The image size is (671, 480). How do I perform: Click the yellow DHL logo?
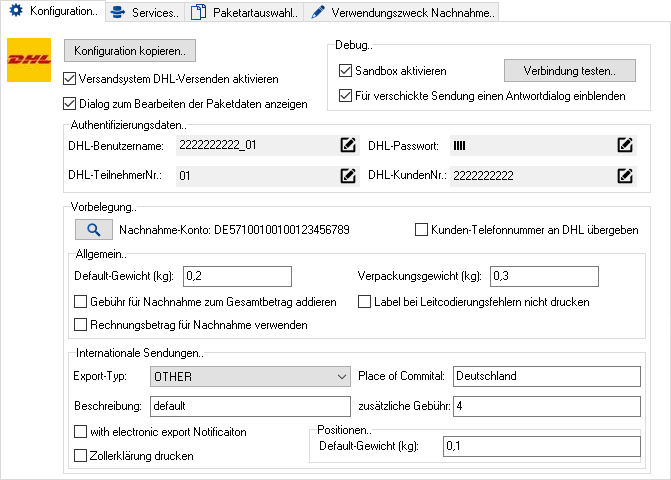(29, 60)
